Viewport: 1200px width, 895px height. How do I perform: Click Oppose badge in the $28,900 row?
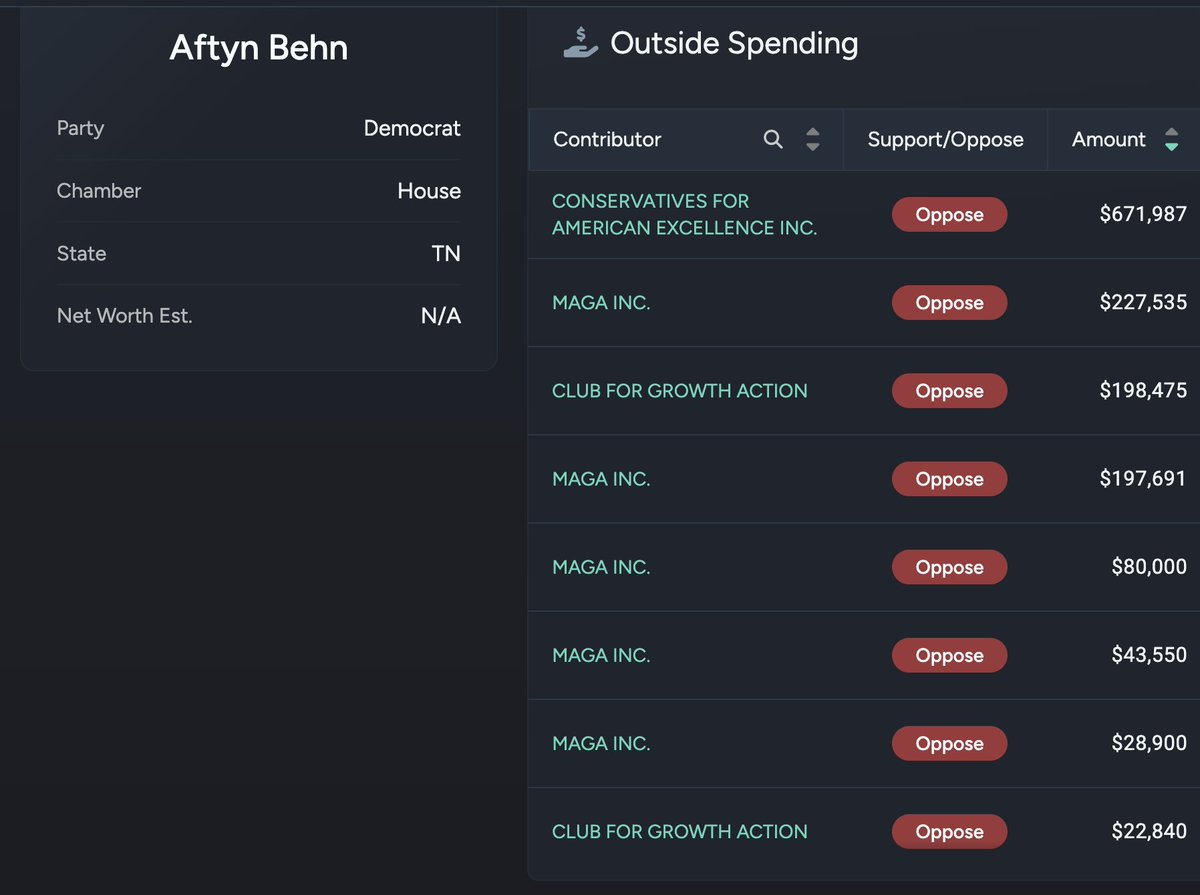coord(949,743)
